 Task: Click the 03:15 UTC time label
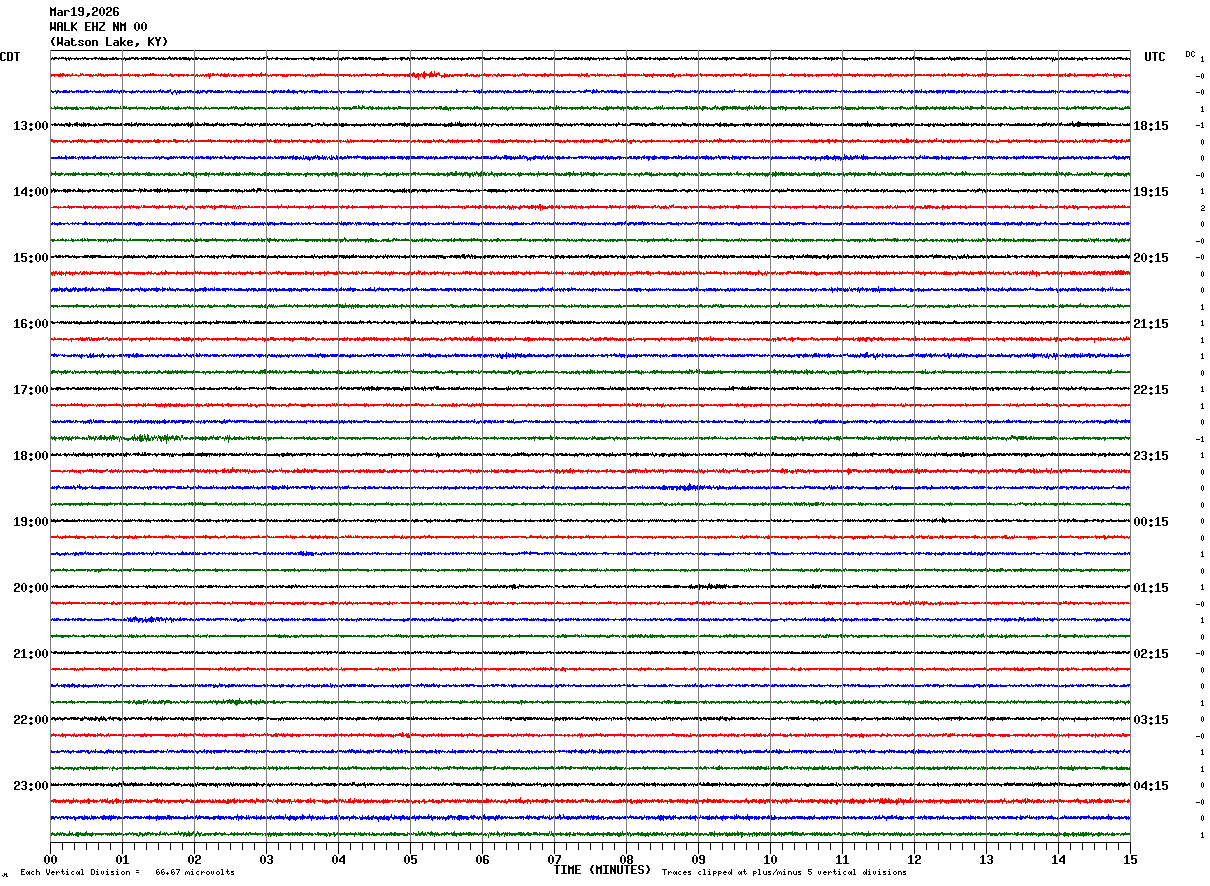pyautogui.click(x=1150, y=720)
